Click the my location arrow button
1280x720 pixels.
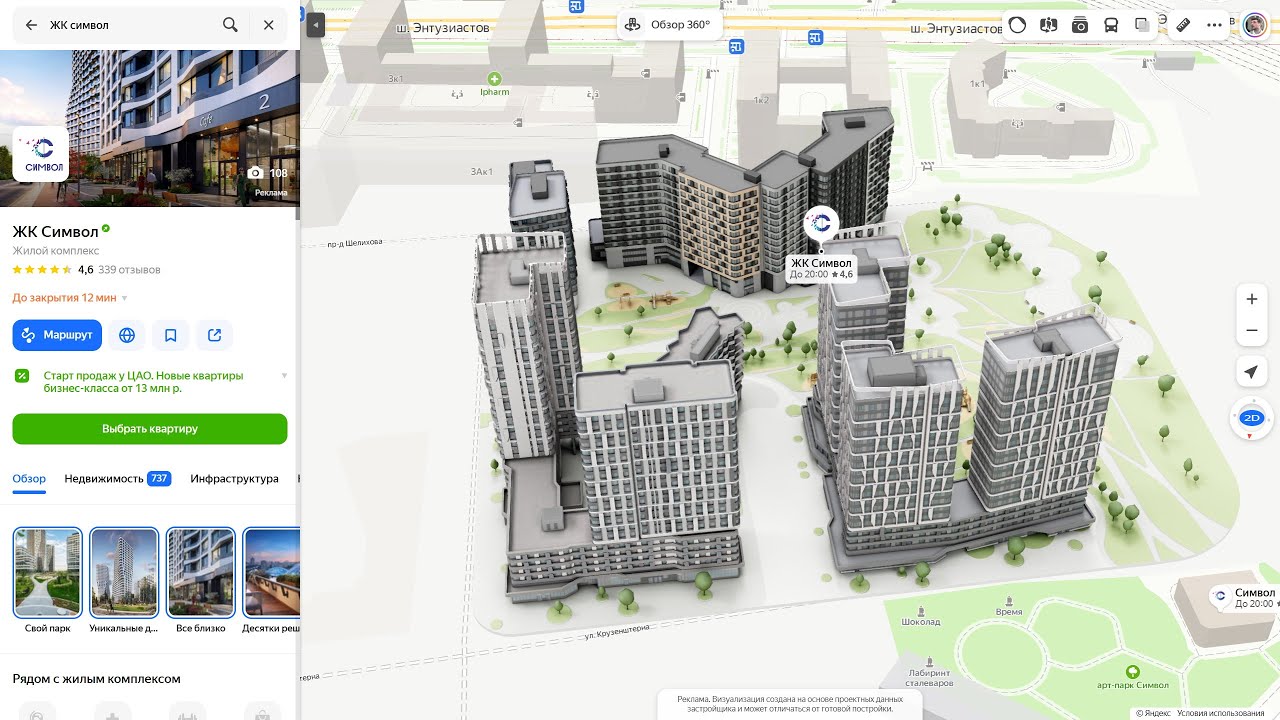click(1251, 372)
